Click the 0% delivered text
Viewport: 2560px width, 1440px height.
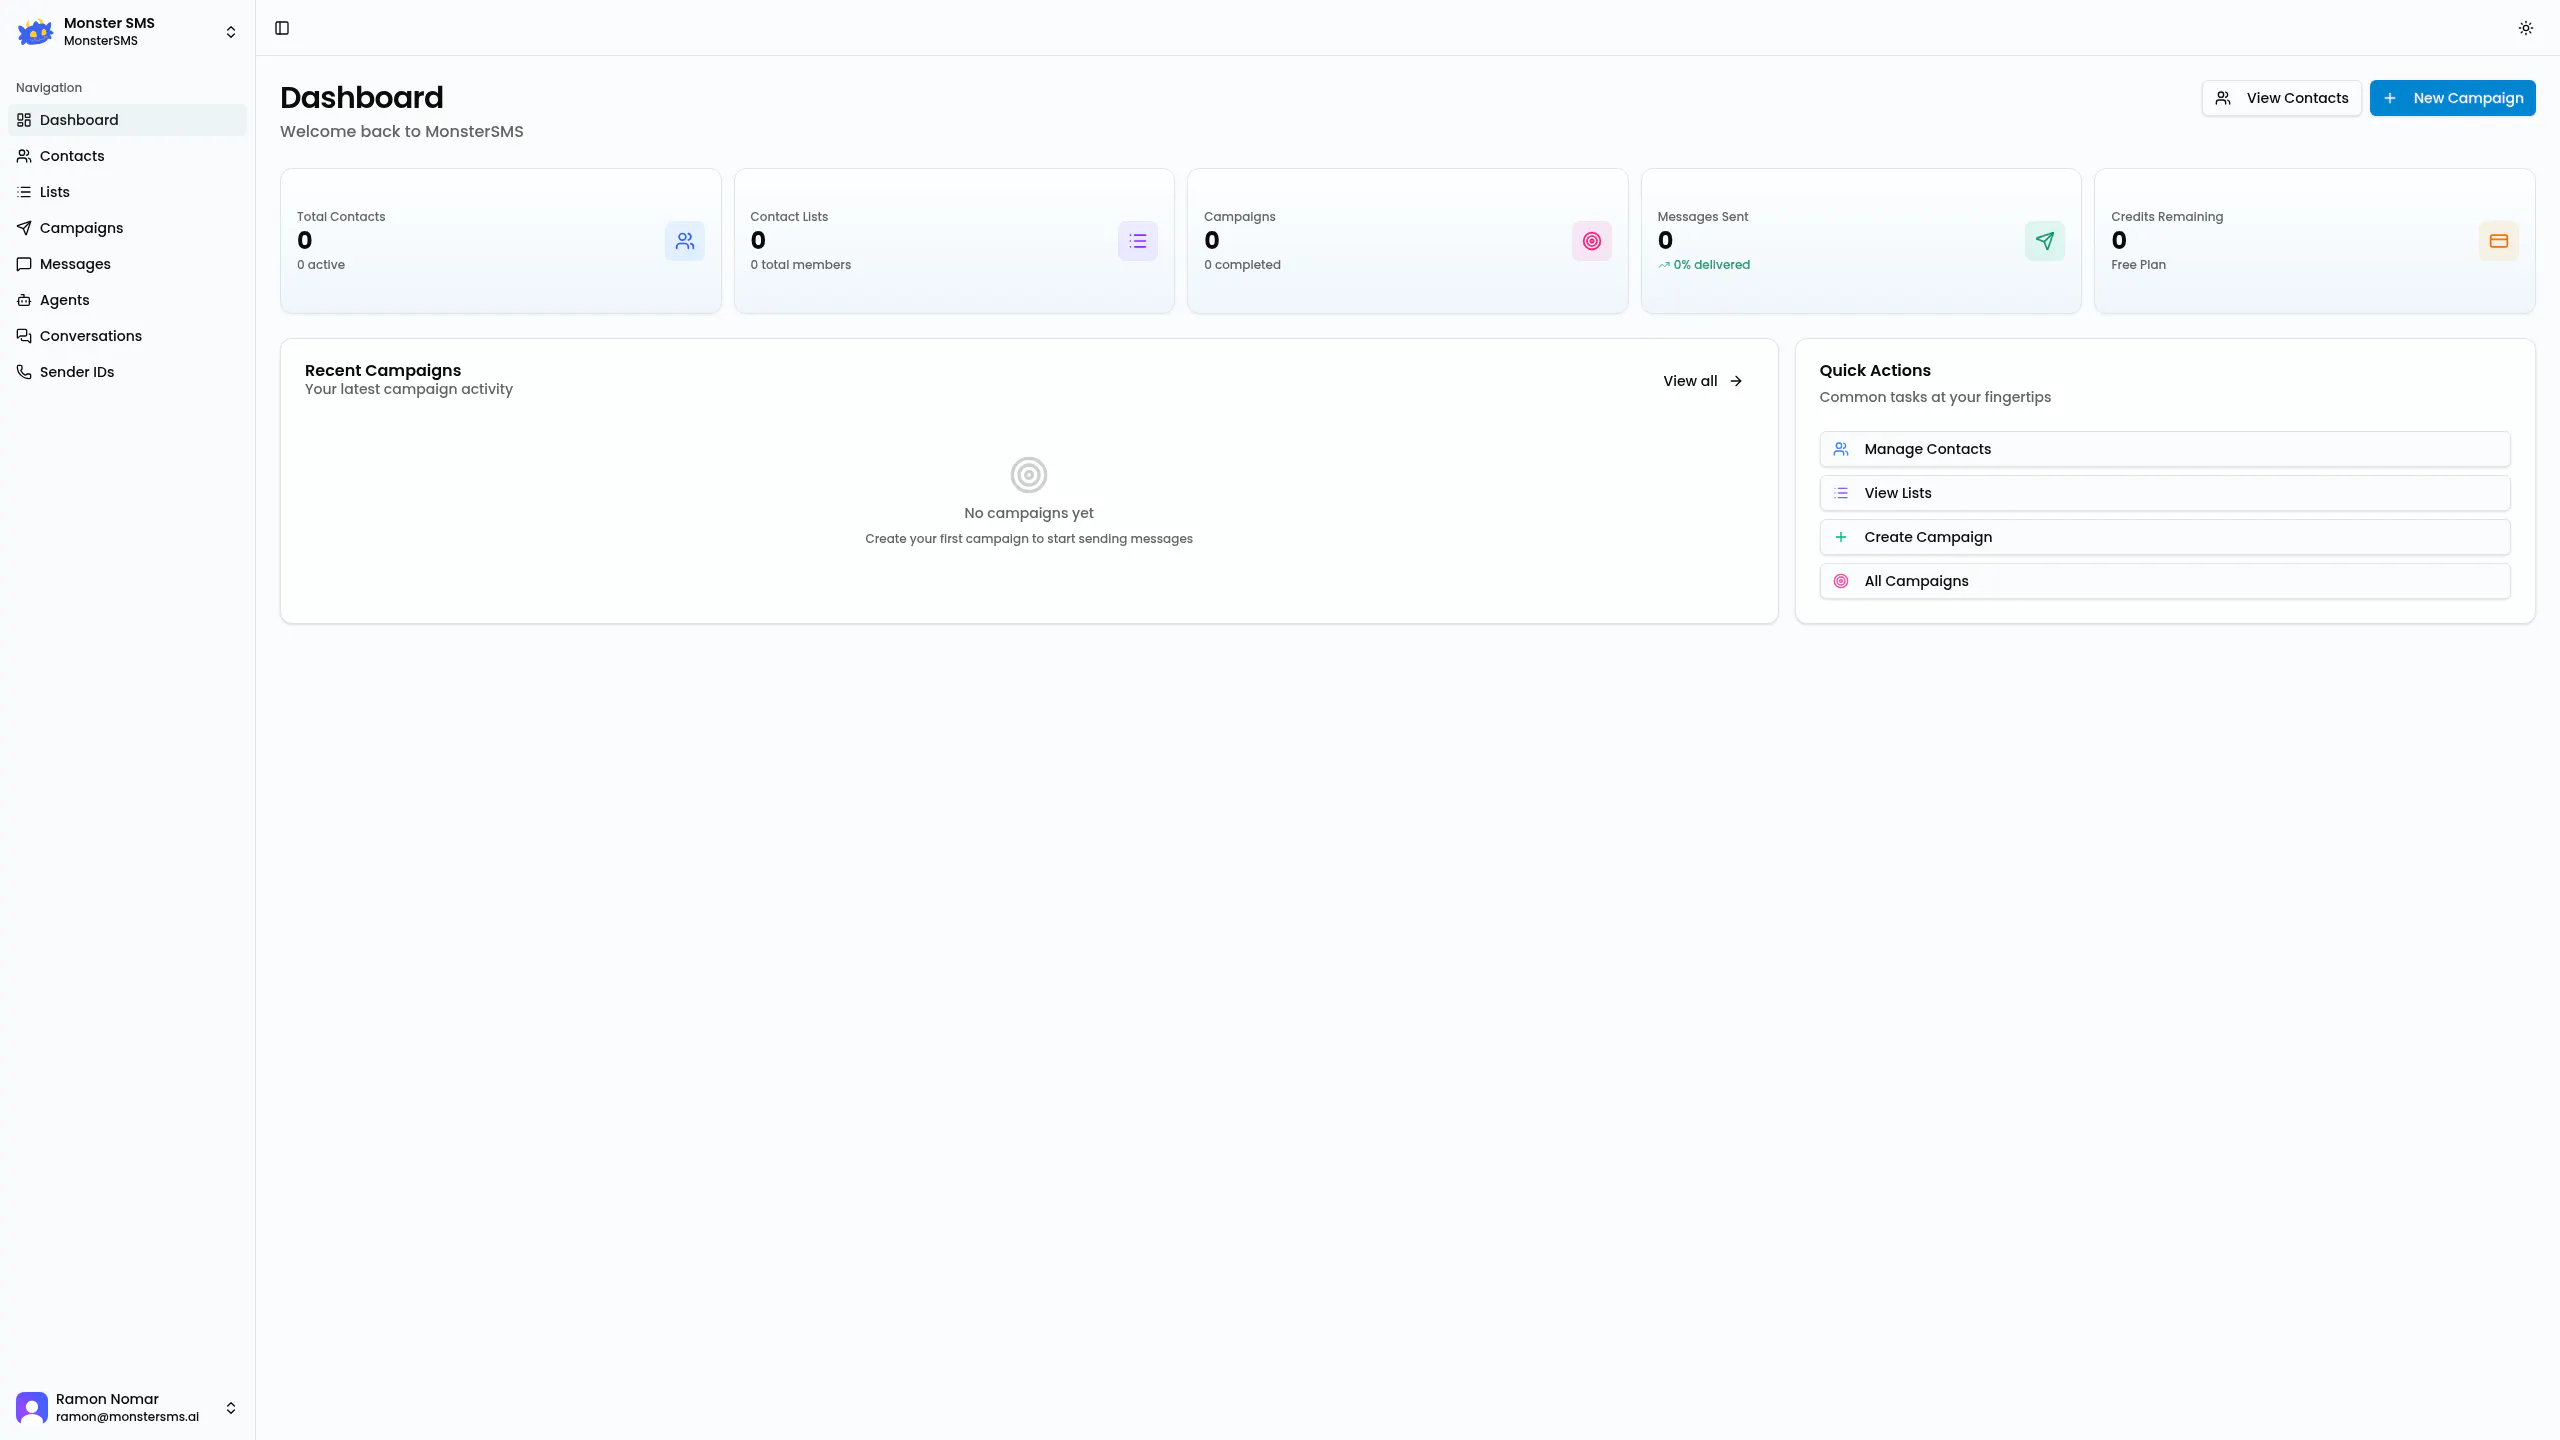point(1711,265)
